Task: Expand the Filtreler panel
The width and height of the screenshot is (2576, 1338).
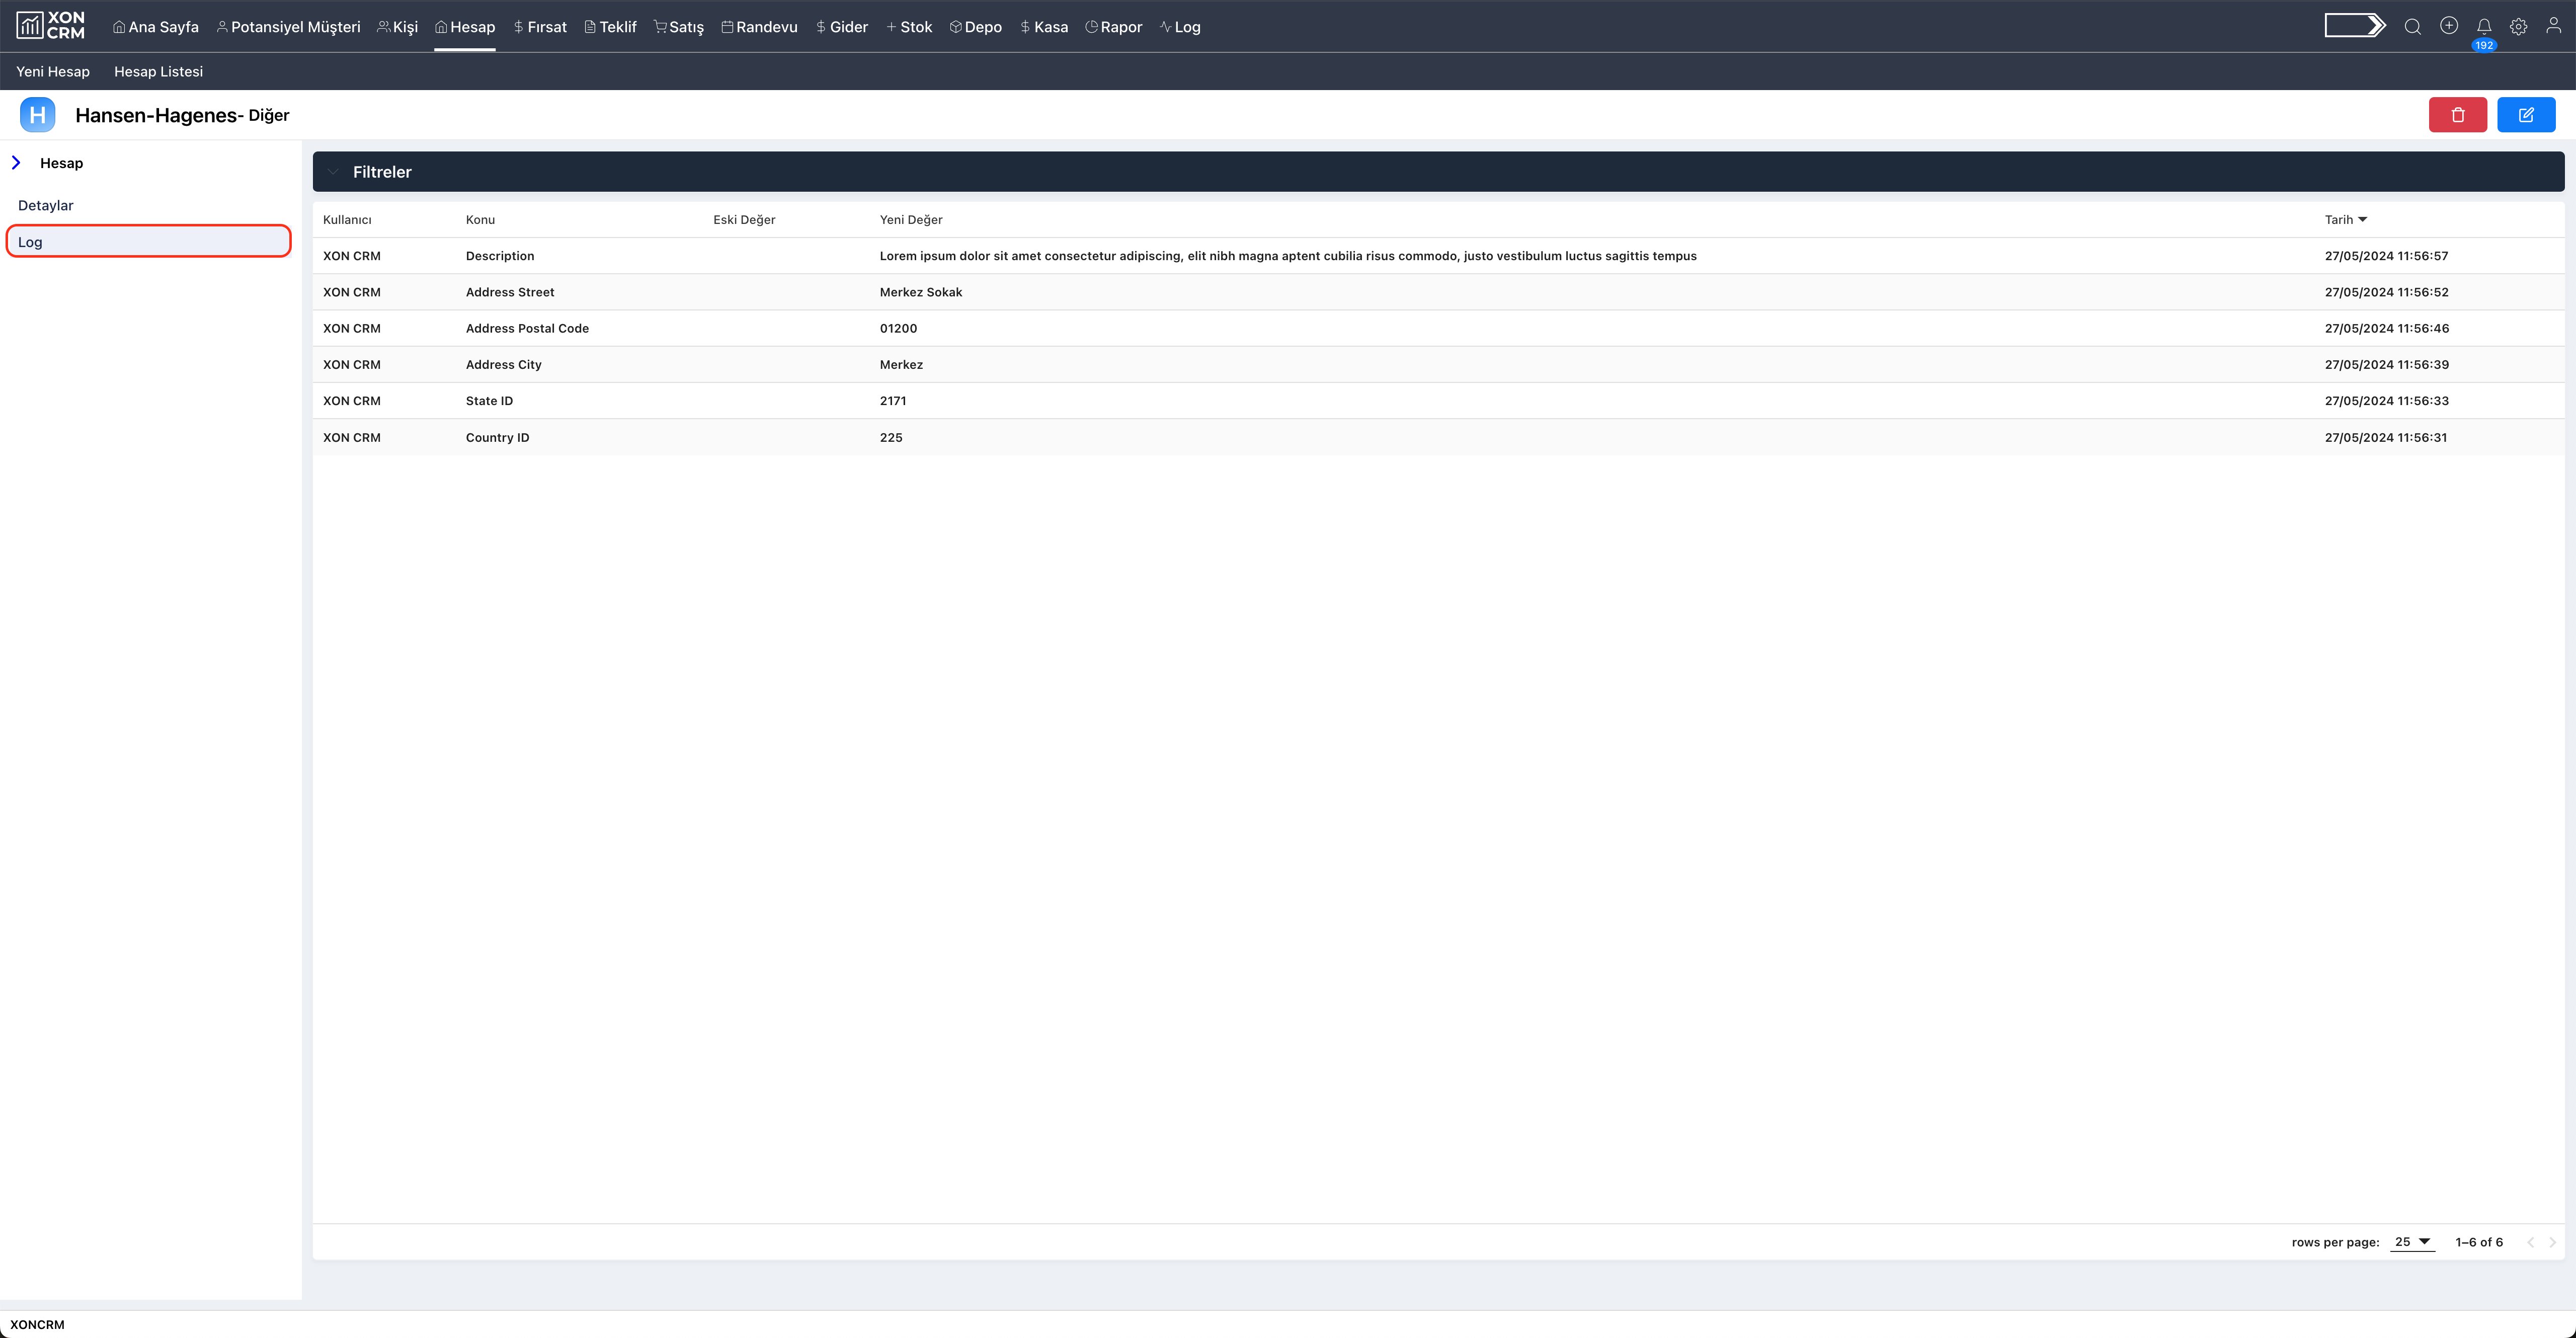Action: (1438, 172)
